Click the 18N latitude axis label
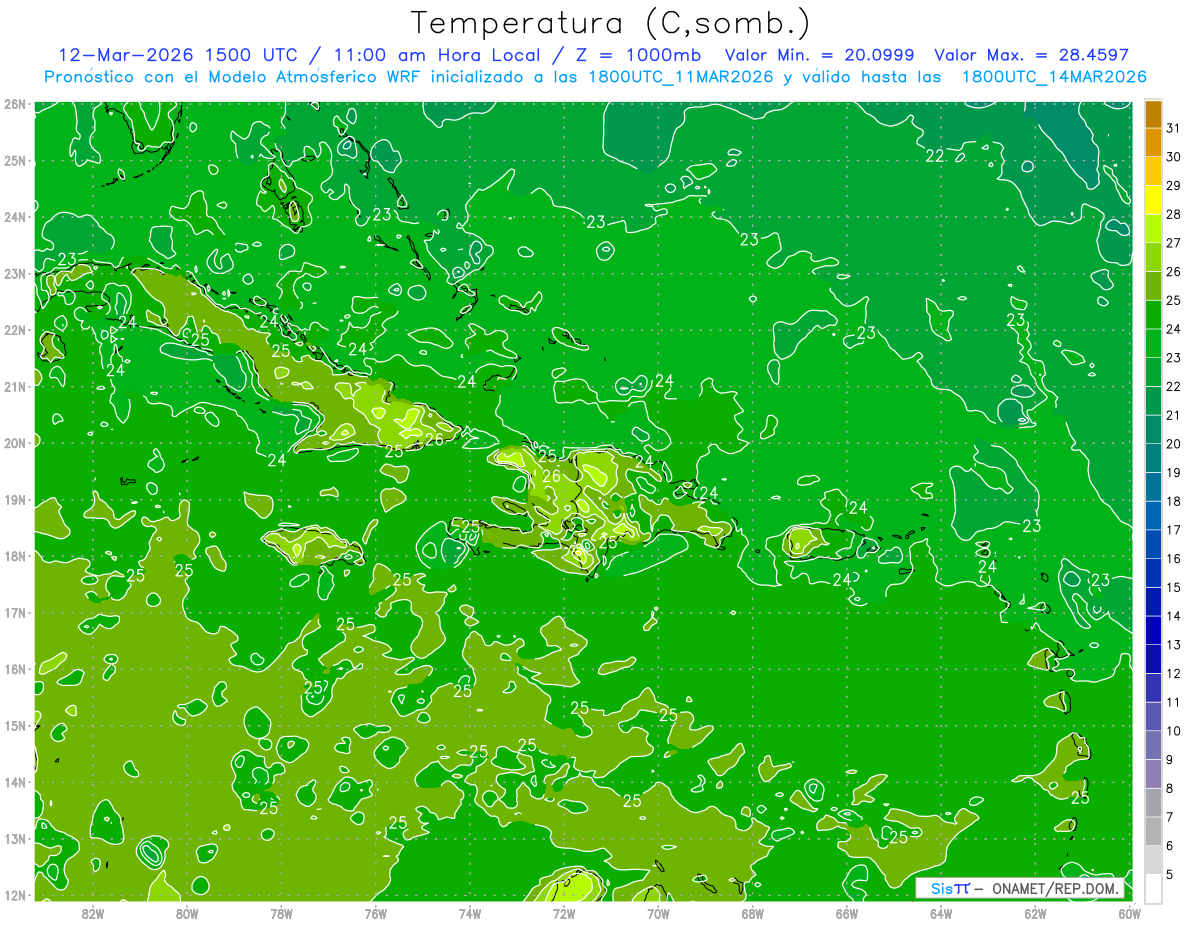This screenshot has height=927, width=1200. point(14,556)
